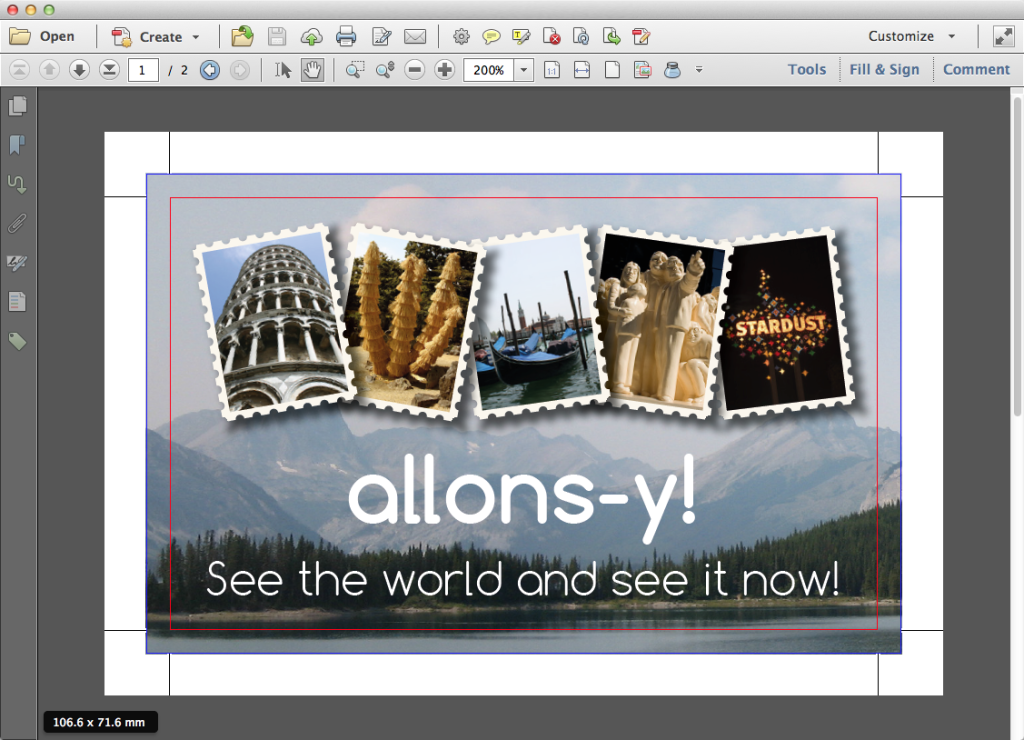Screen dimensions: 1024x740
Task: Open the Create PDF dropdown
Action: [x=155, y=37]
